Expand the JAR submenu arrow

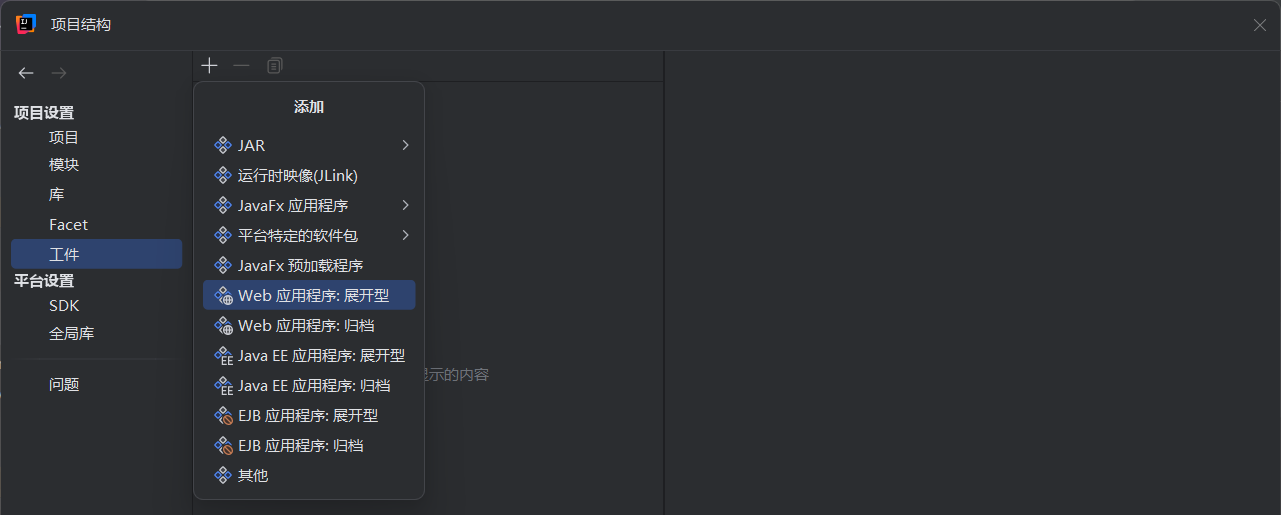[x=405, y=146]
